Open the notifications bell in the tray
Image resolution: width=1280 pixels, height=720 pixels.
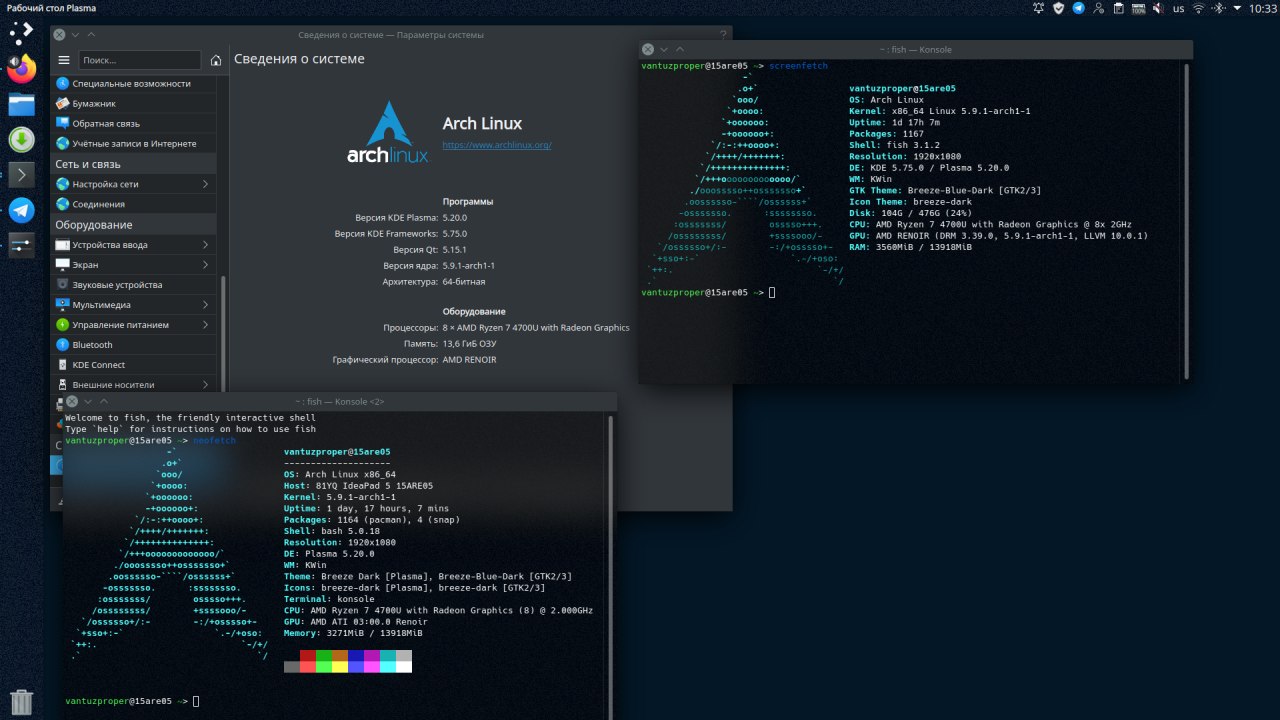tap(1038, 8)
